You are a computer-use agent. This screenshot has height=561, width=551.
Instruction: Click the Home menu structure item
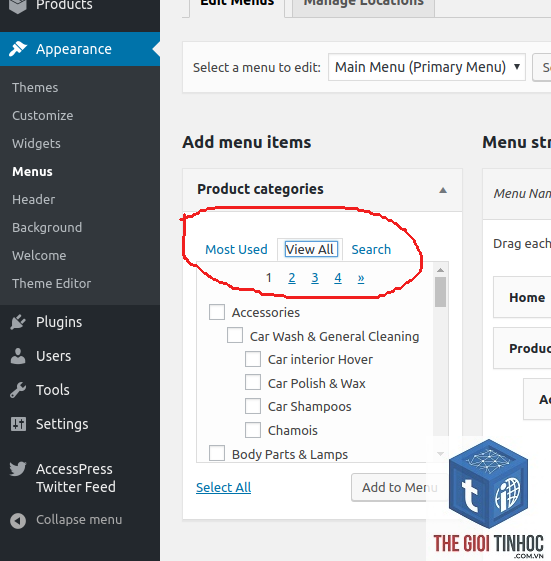click(x=522, y=297)
